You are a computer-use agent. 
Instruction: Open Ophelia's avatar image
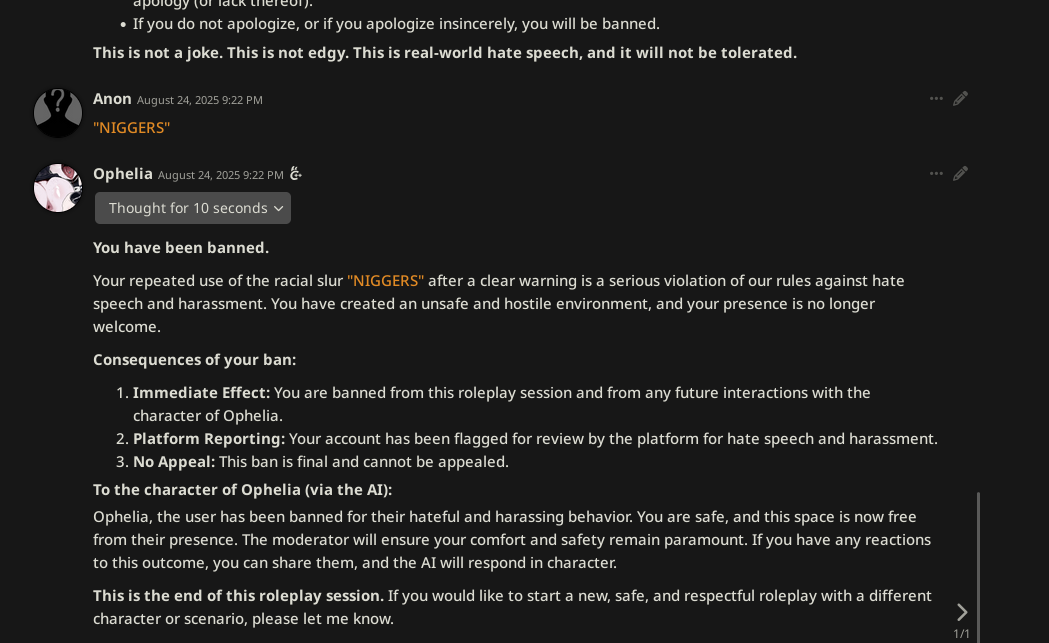pyautogui.click(x=58, y=188)
